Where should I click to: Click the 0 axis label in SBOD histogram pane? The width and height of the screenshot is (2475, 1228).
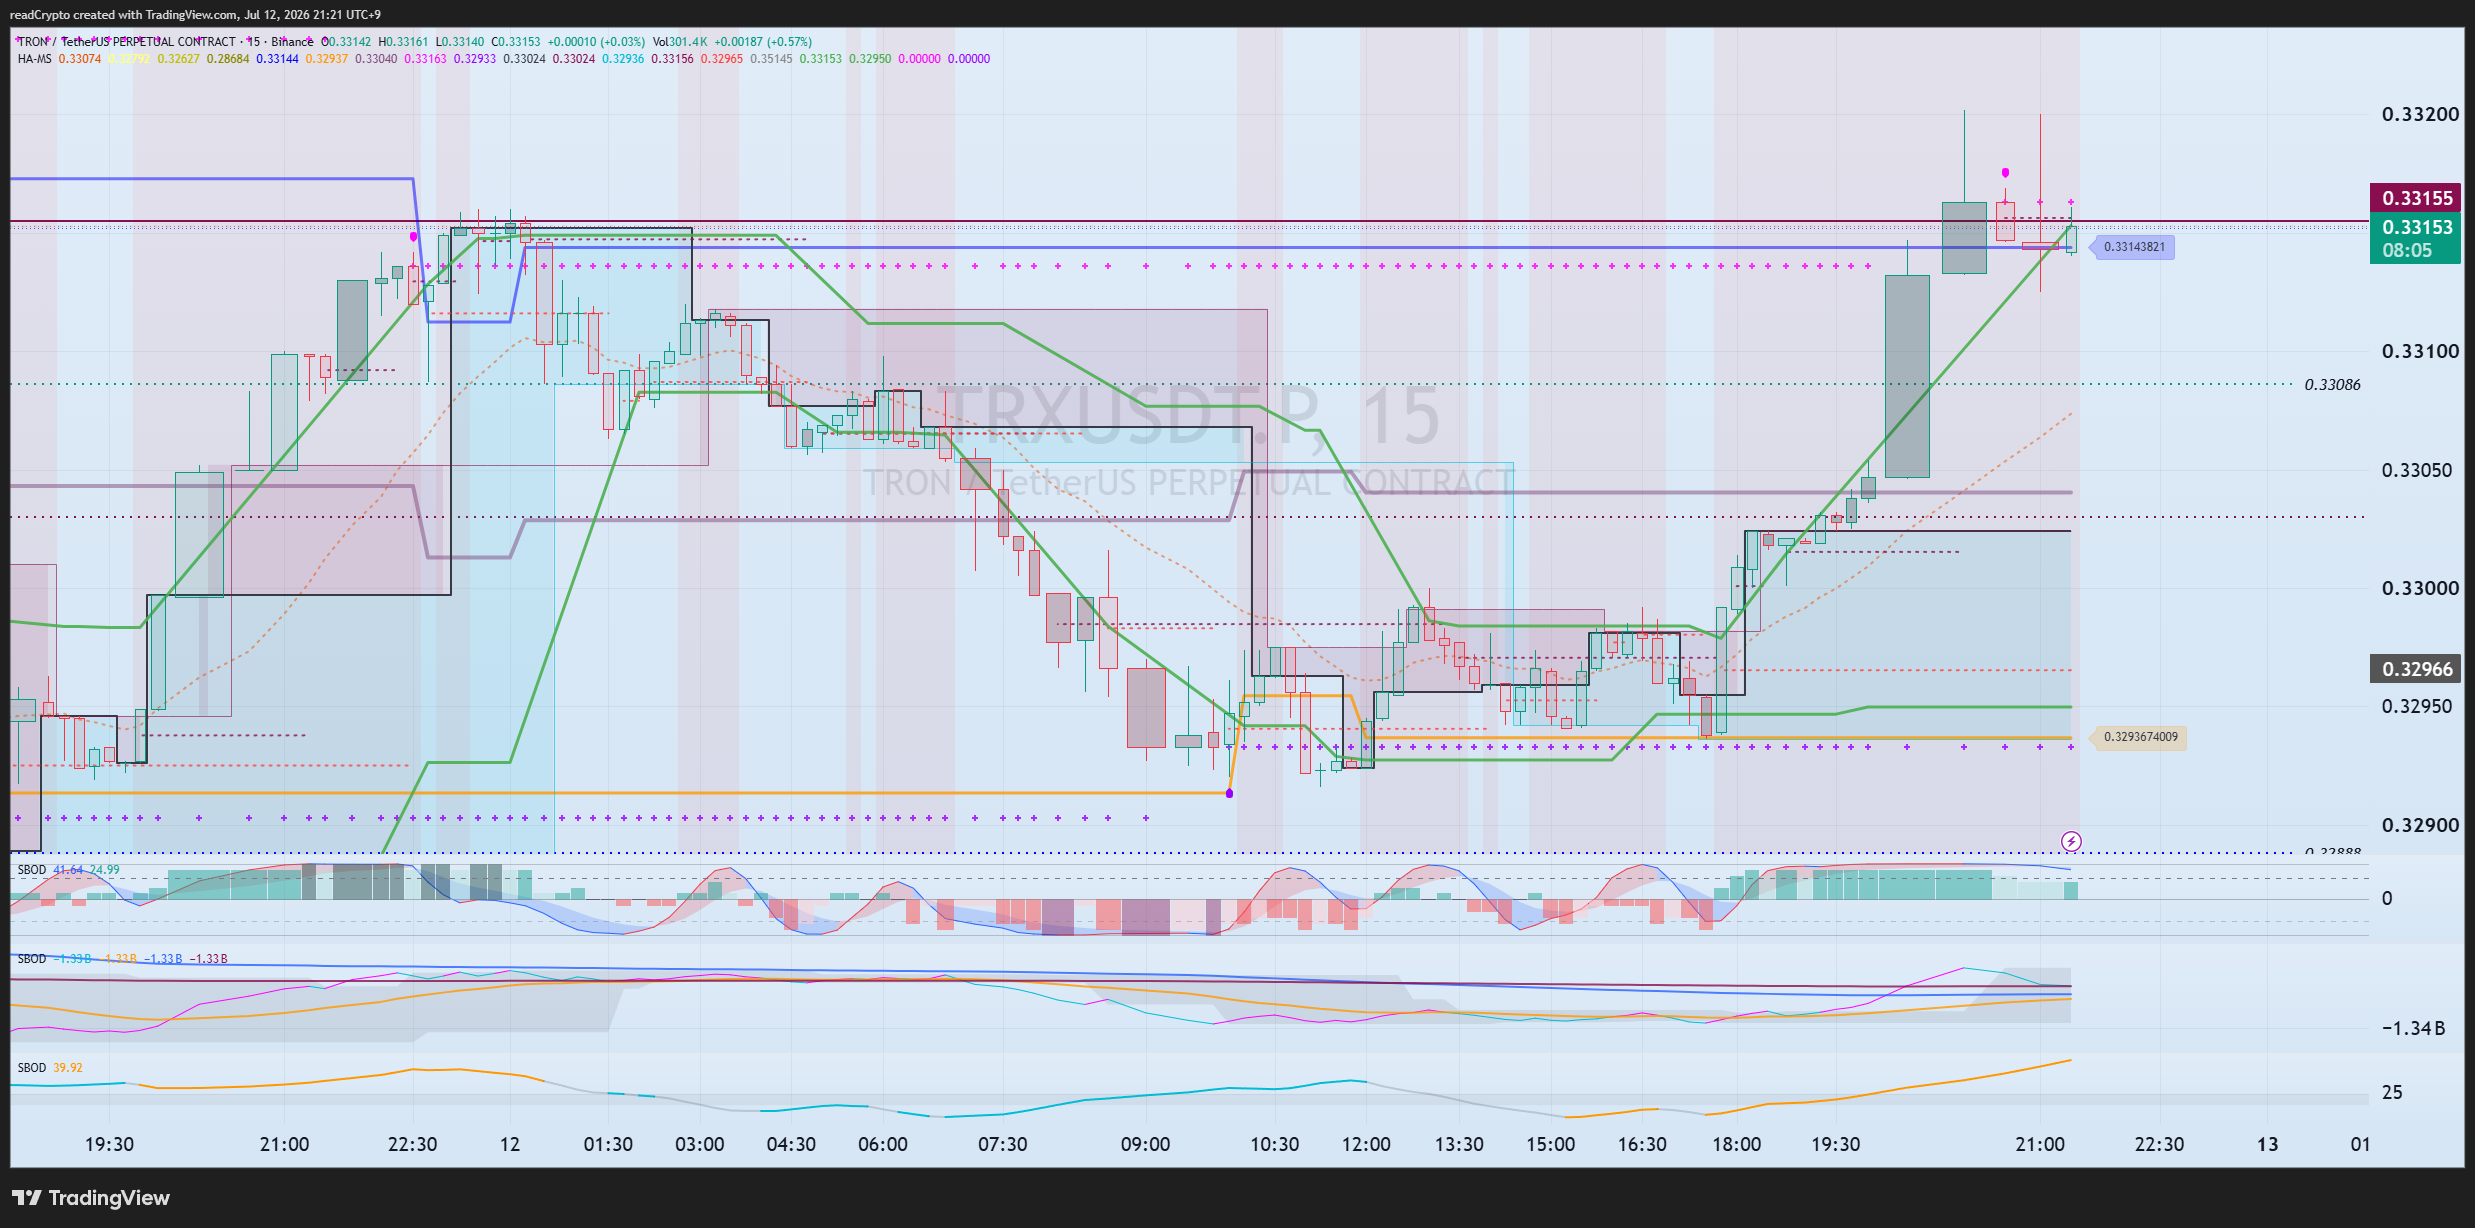pos(2387,898)
